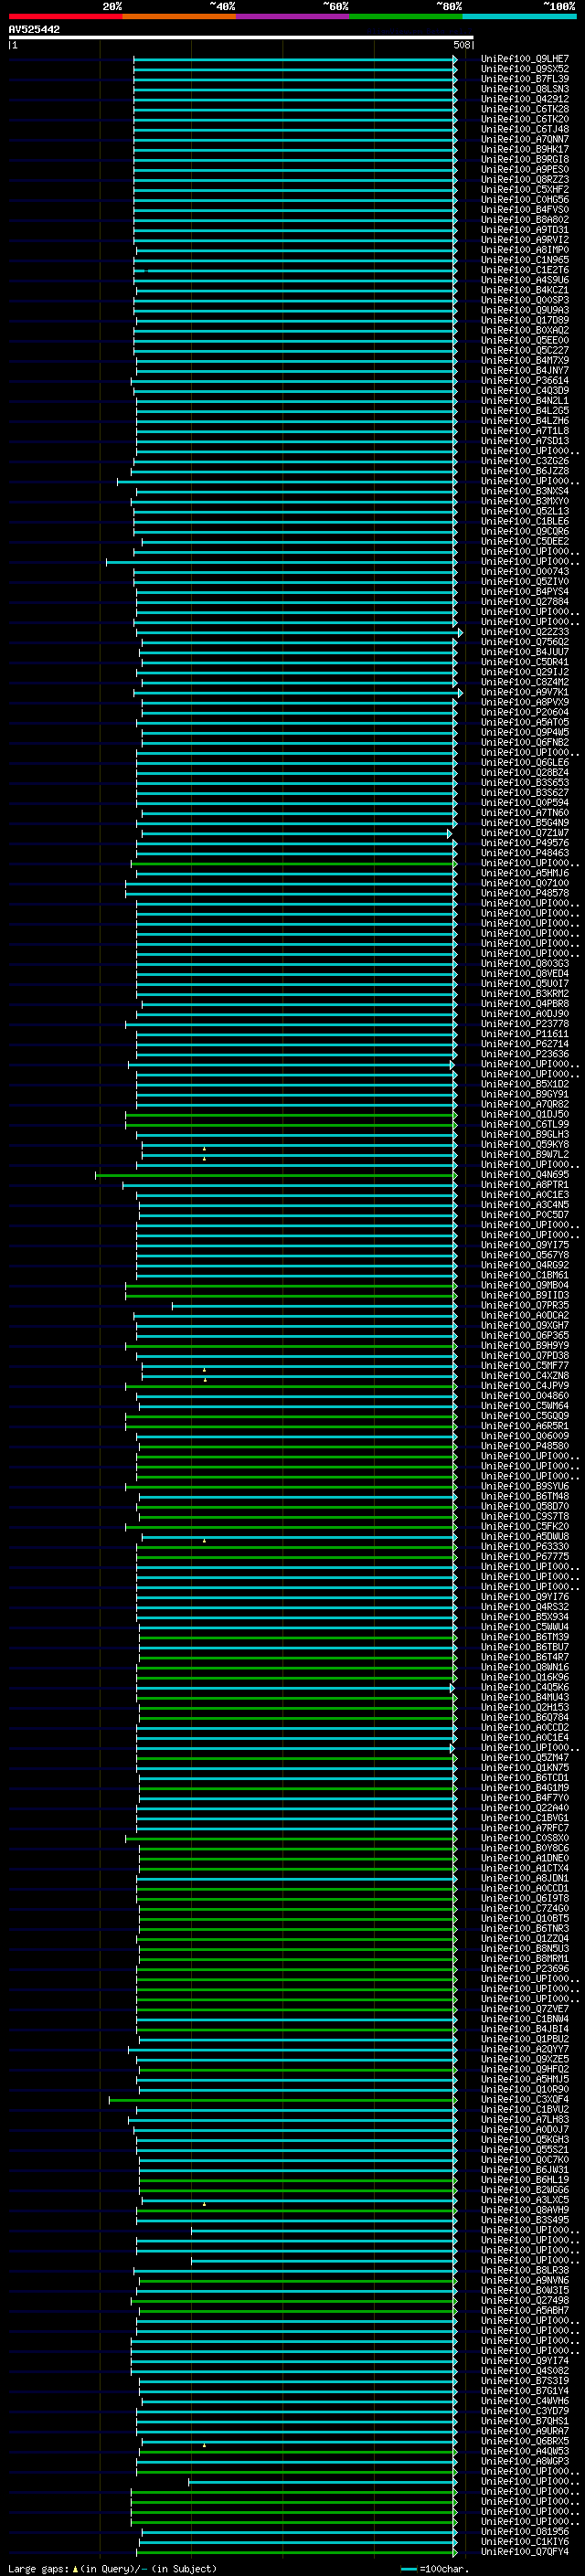Screen dimensions: 585x2576
Task: Click the 508 query end position label
Action: click(461, 45)
